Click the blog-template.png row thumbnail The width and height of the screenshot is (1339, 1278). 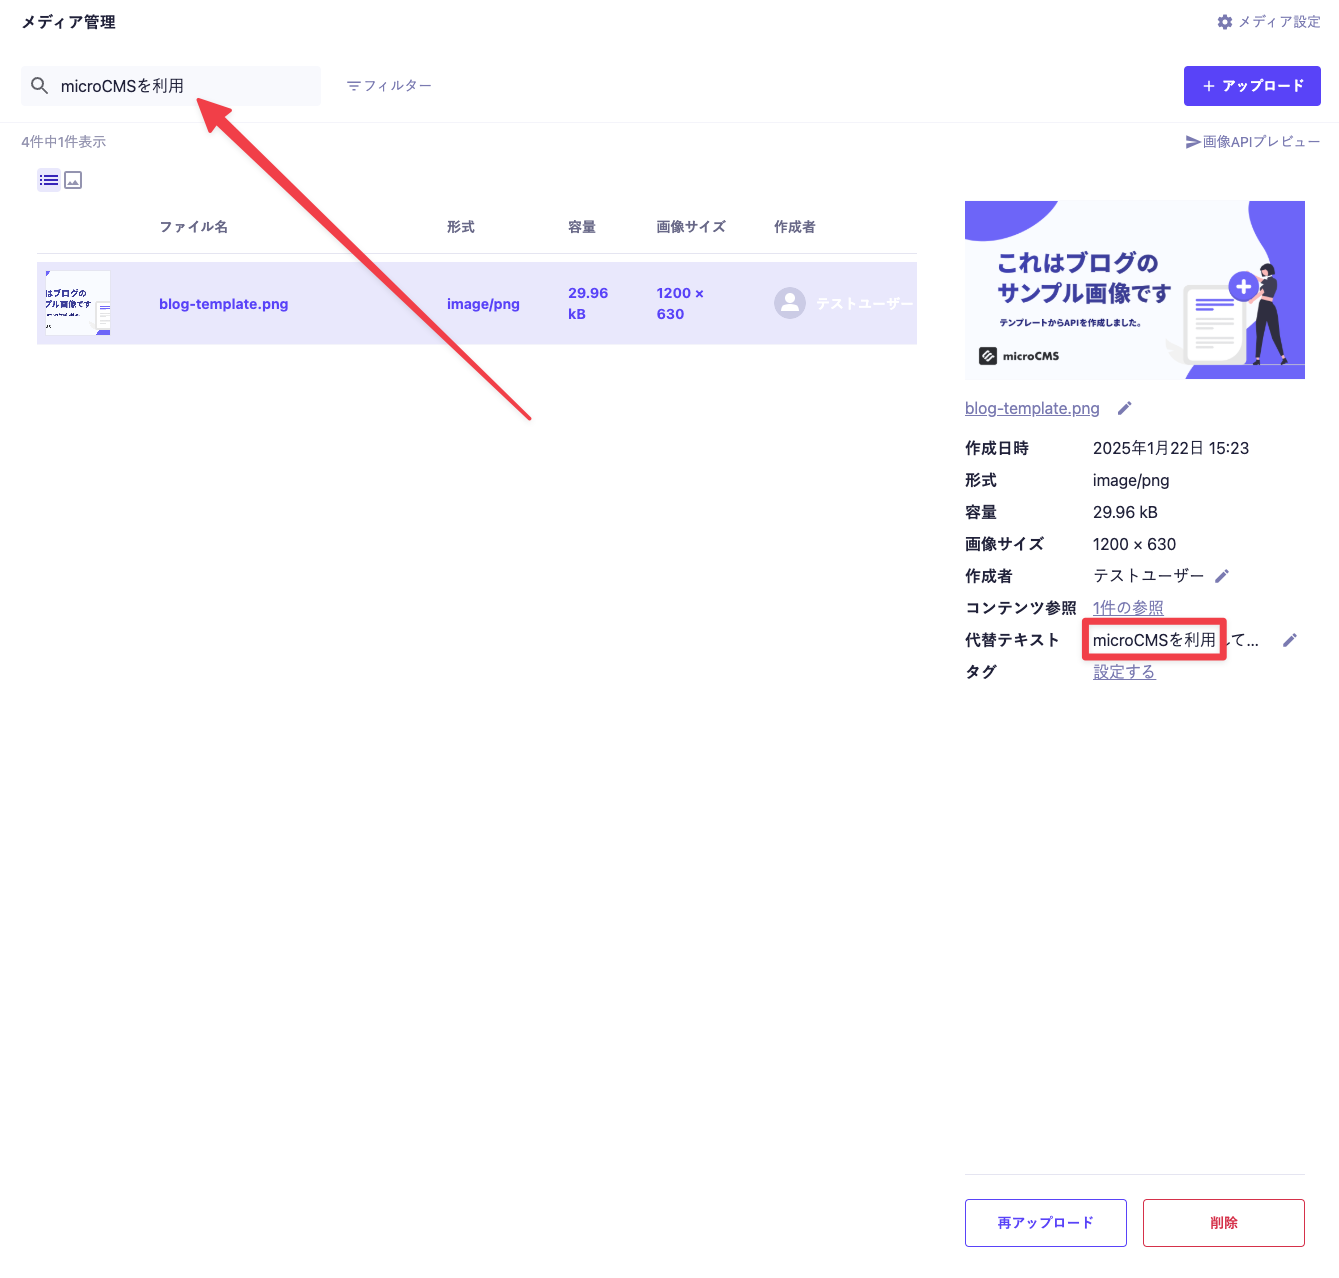(x=77, y=303)
